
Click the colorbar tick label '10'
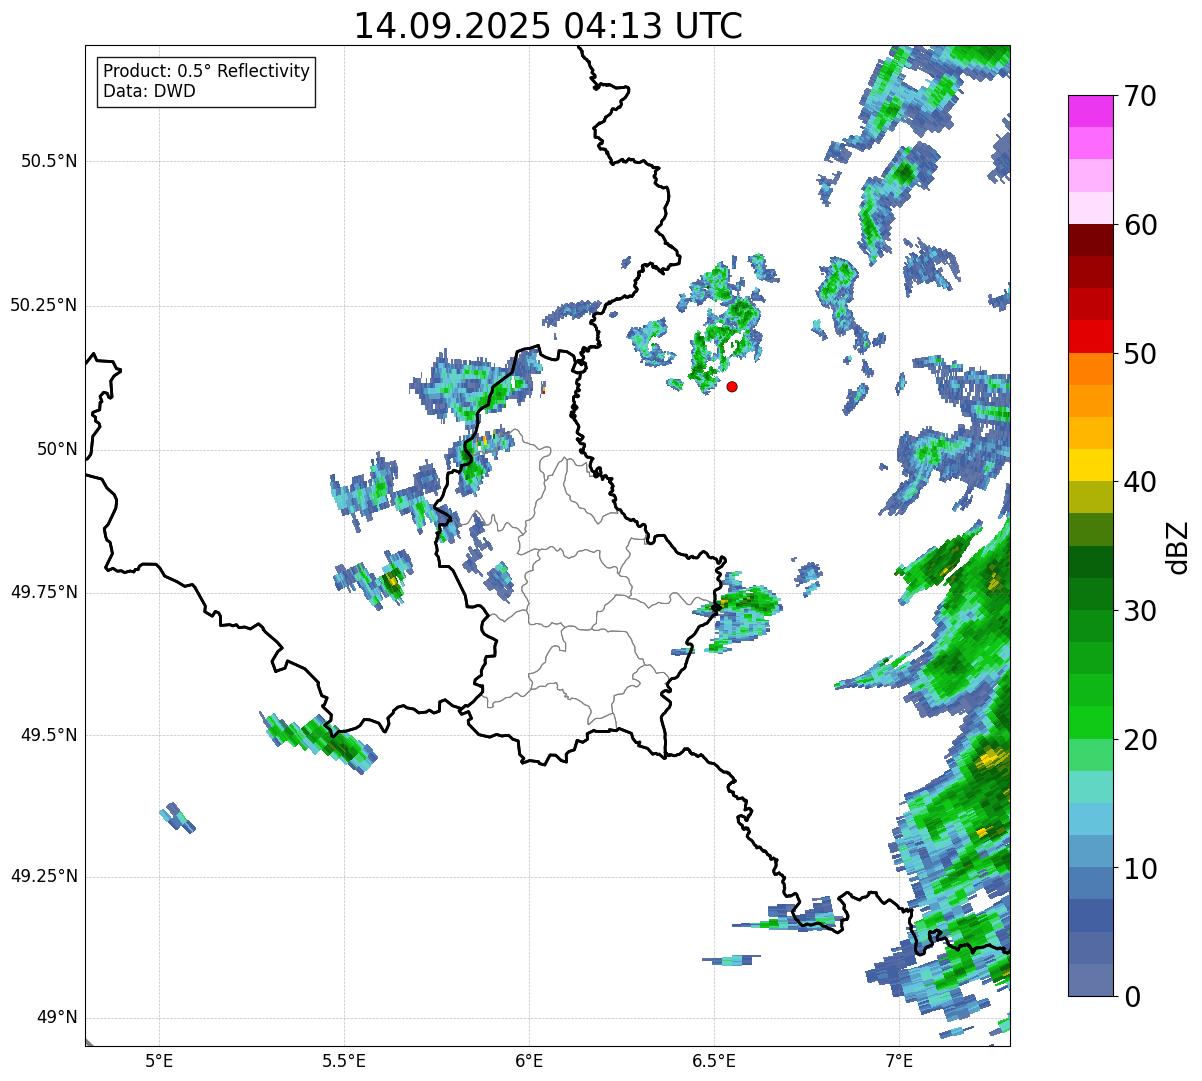coord(1140,869)
